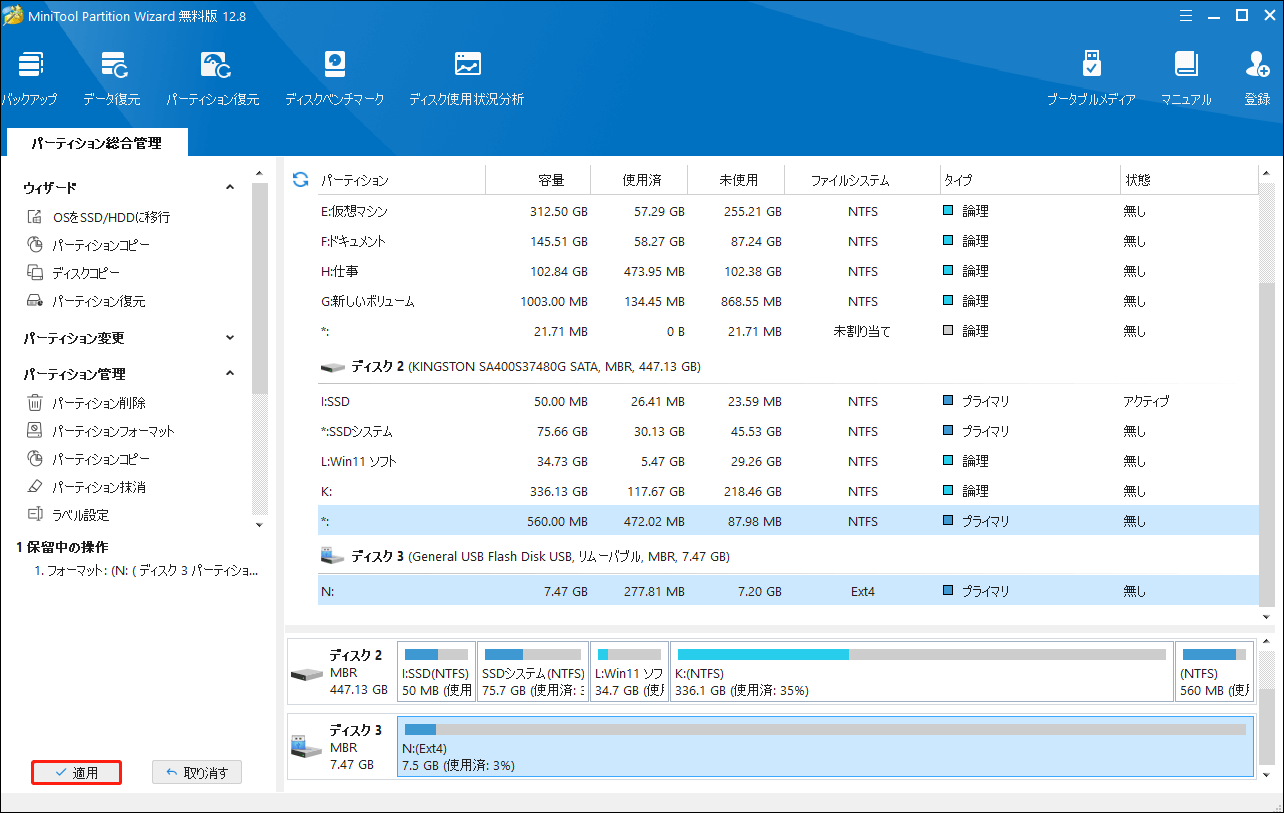Select the I:SSD(NTFS) block in the disk map

tap(435, 673)
